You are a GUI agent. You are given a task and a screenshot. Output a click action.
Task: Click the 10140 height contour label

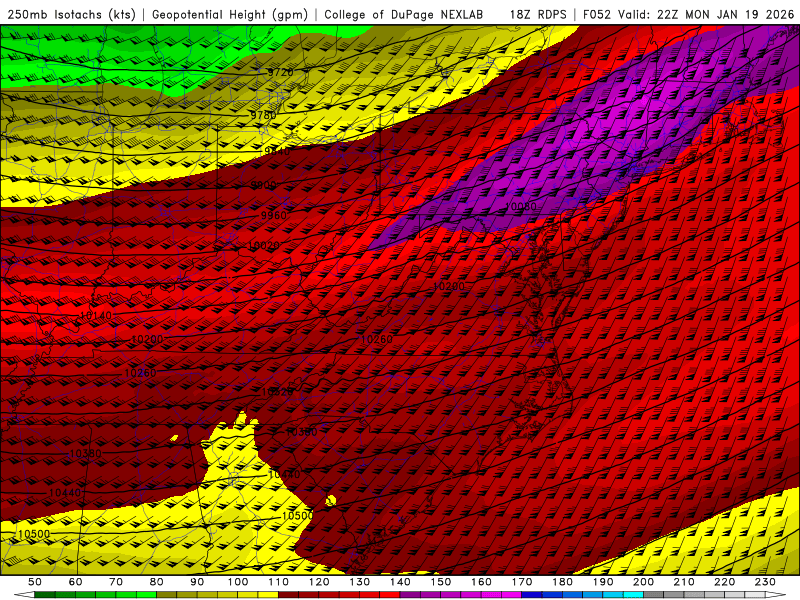pos(96,316)
